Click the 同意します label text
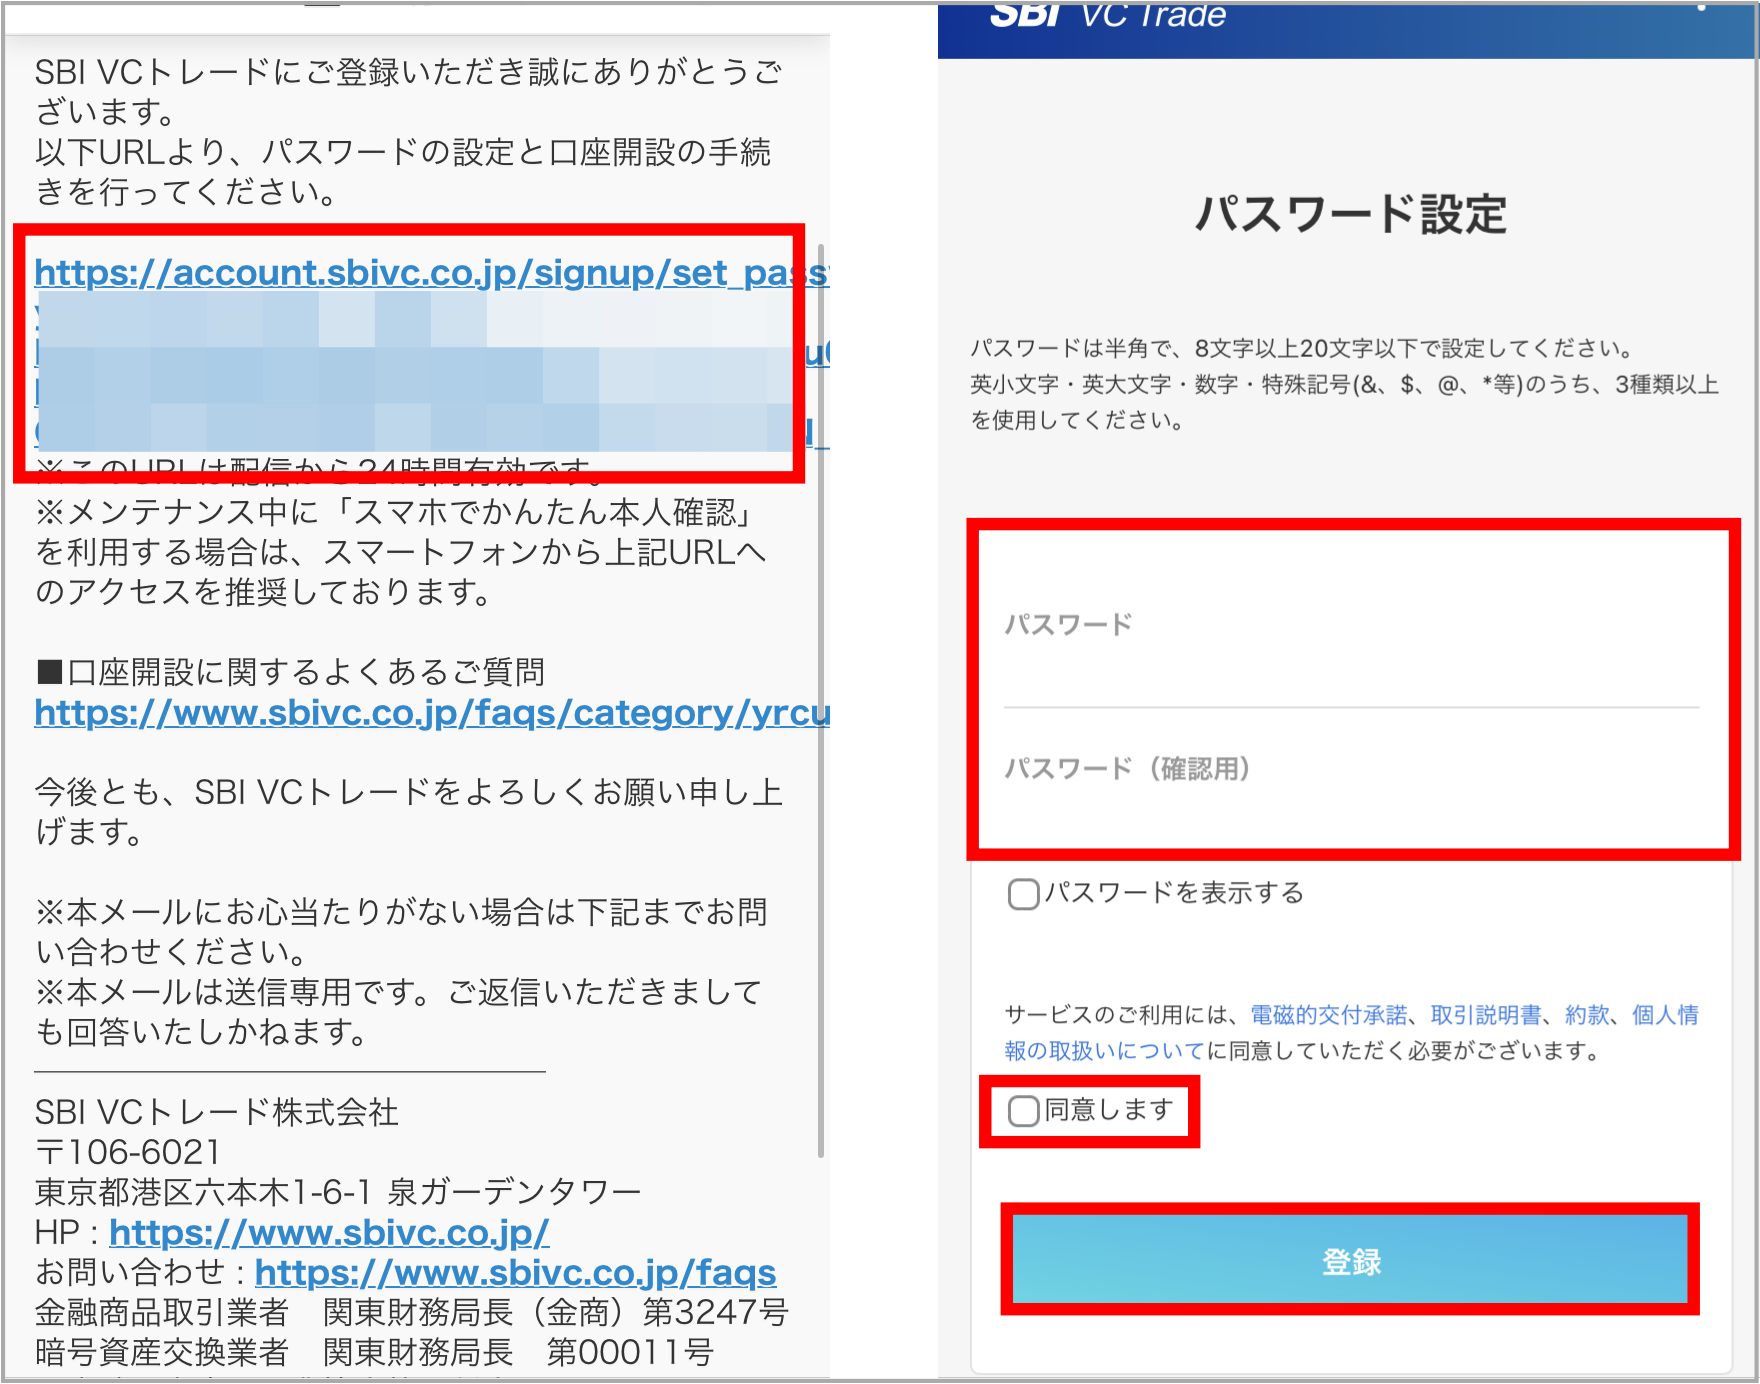1760x1384 pixels. click(x=1105, y=1110)
